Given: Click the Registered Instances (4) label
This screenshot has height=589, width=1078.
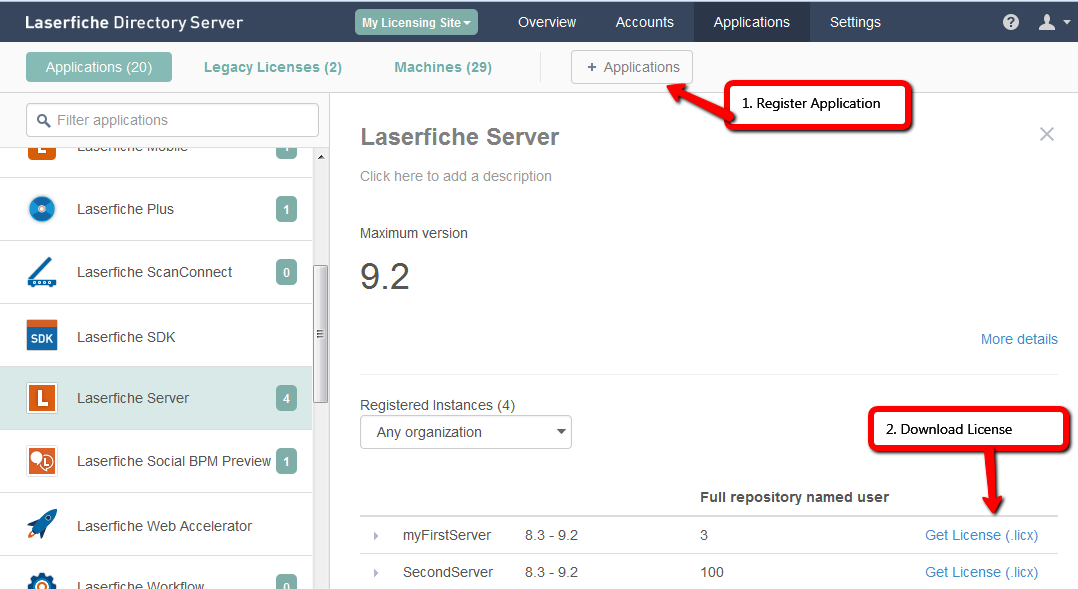Looking at the screenshot, I should point(437,405).
